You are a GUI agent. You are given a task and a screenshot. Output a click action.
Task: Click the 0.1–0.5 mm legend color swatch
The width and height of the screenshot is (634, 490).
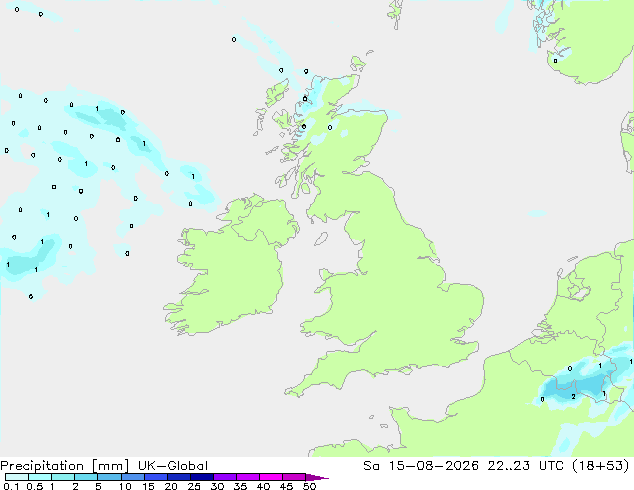point(17,477)
